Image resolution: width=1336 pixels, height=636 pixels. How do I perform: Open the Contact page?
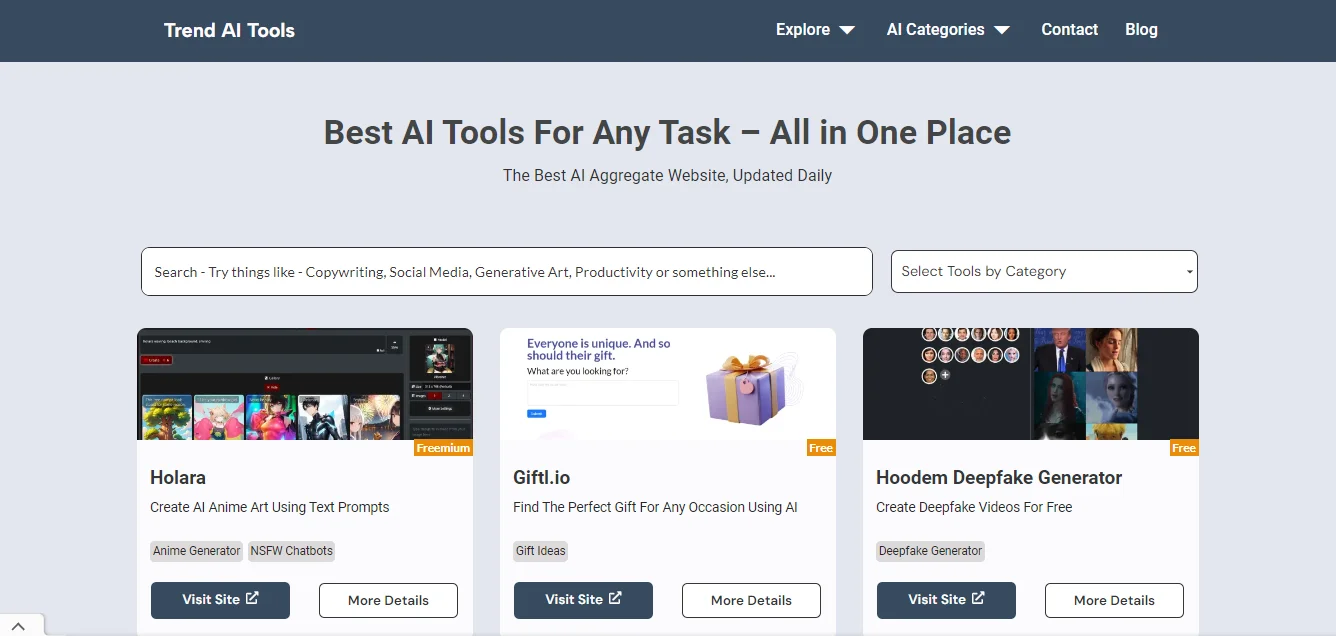(x=1069, y=29)
